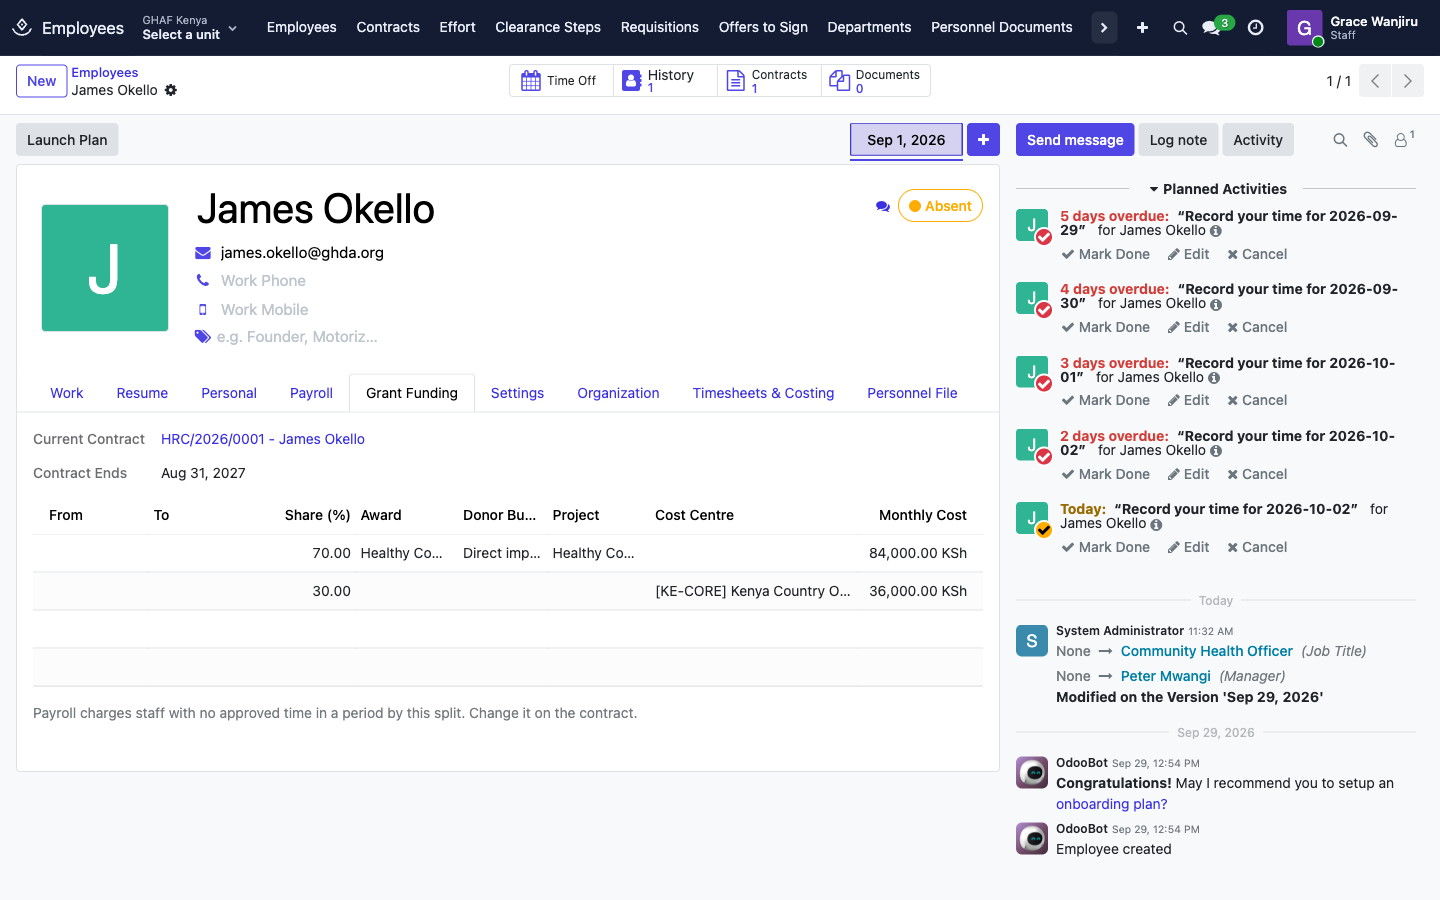Open the Personnel Documents menu

click(x=1001, y=27)
